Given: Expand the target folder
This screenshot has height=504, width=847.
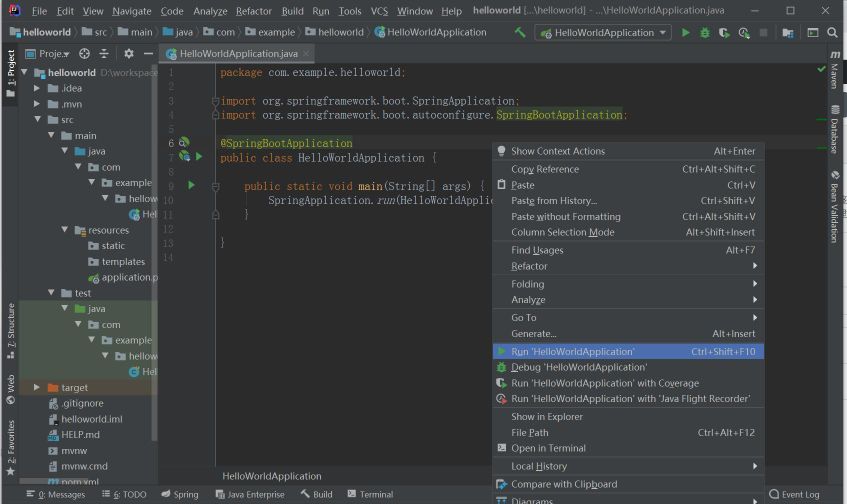Looking at the screenshot, I should (x=37, y=387).
